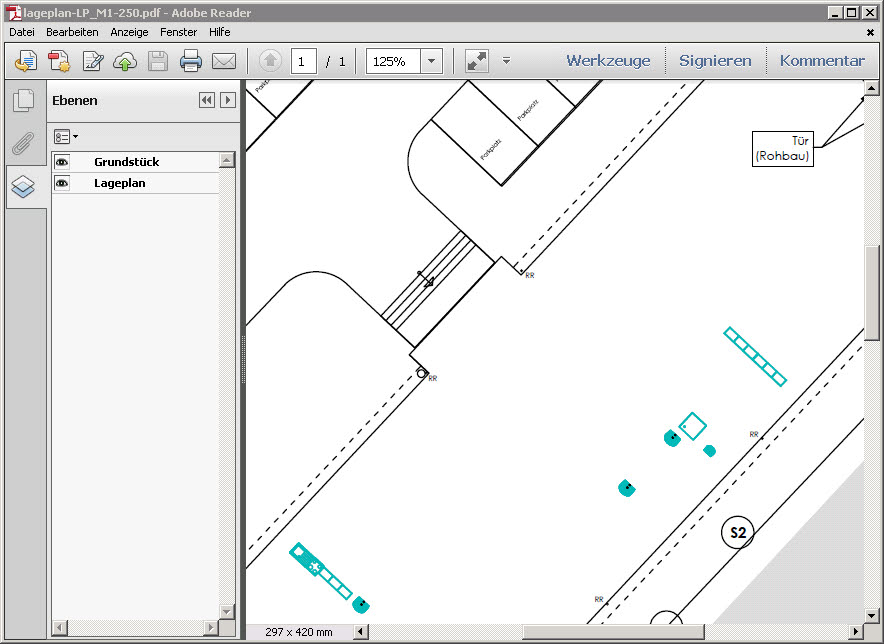Image resolution: width=884 pixels, height=644 pixels.
Task: Close the document with the menu bar X
Action: [x=870, y=33]
